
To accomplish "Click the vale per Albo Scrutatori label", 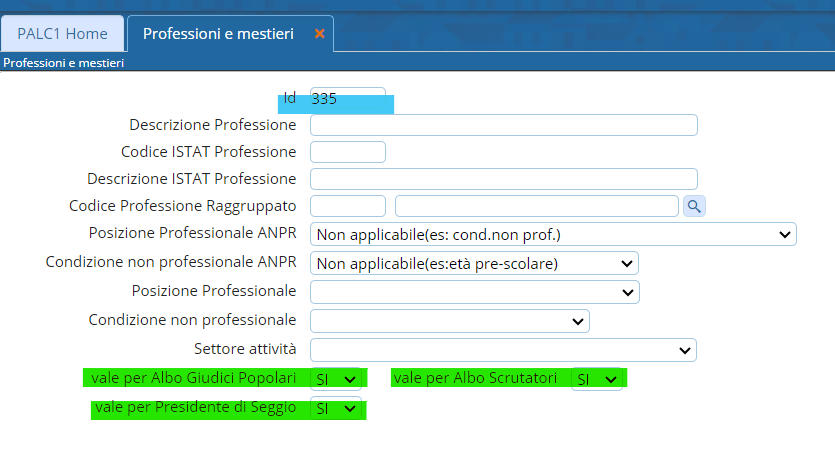I will 475,378.
